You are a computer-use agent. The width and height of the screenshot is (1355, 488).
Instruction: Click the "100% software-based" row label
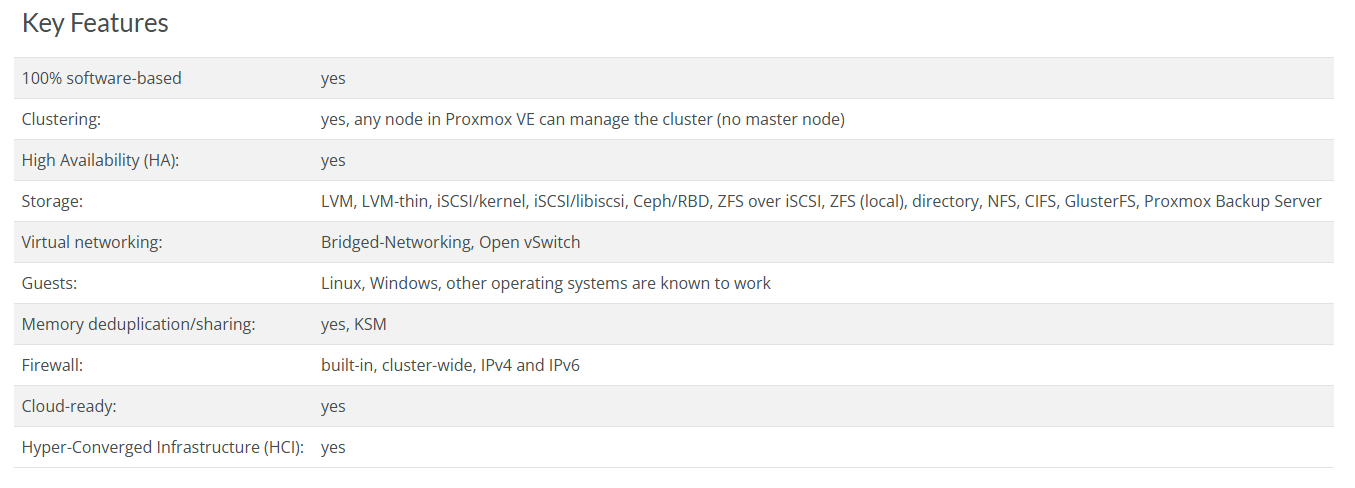pos(102,78)
